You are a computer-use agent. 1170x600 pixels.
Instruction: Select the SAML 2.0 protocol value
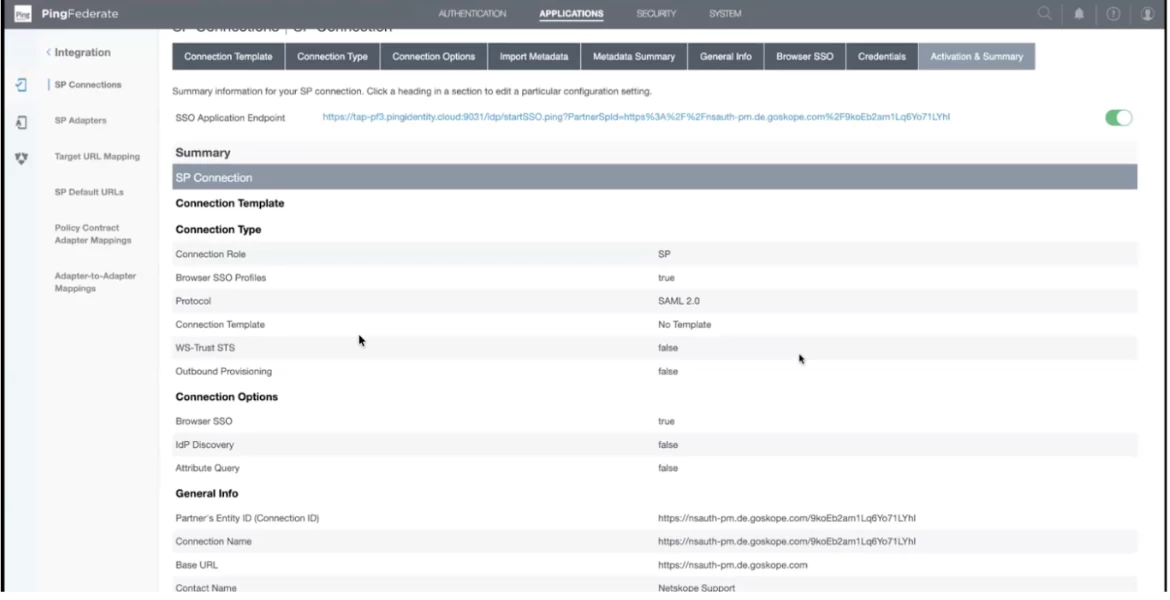[x=679, y=301]
